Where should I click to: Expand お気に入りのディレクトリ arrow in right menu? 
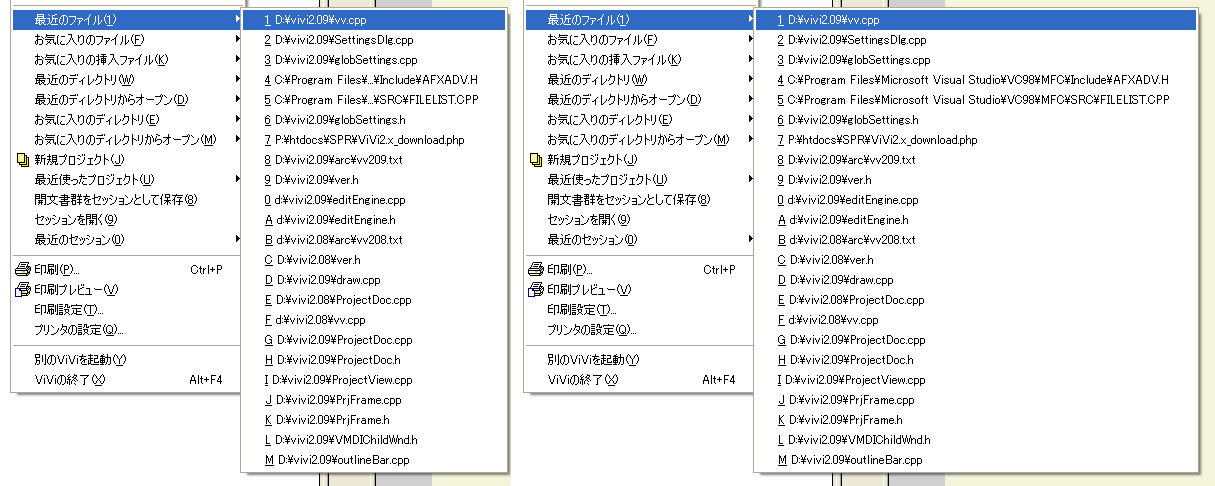pos(750,120)
